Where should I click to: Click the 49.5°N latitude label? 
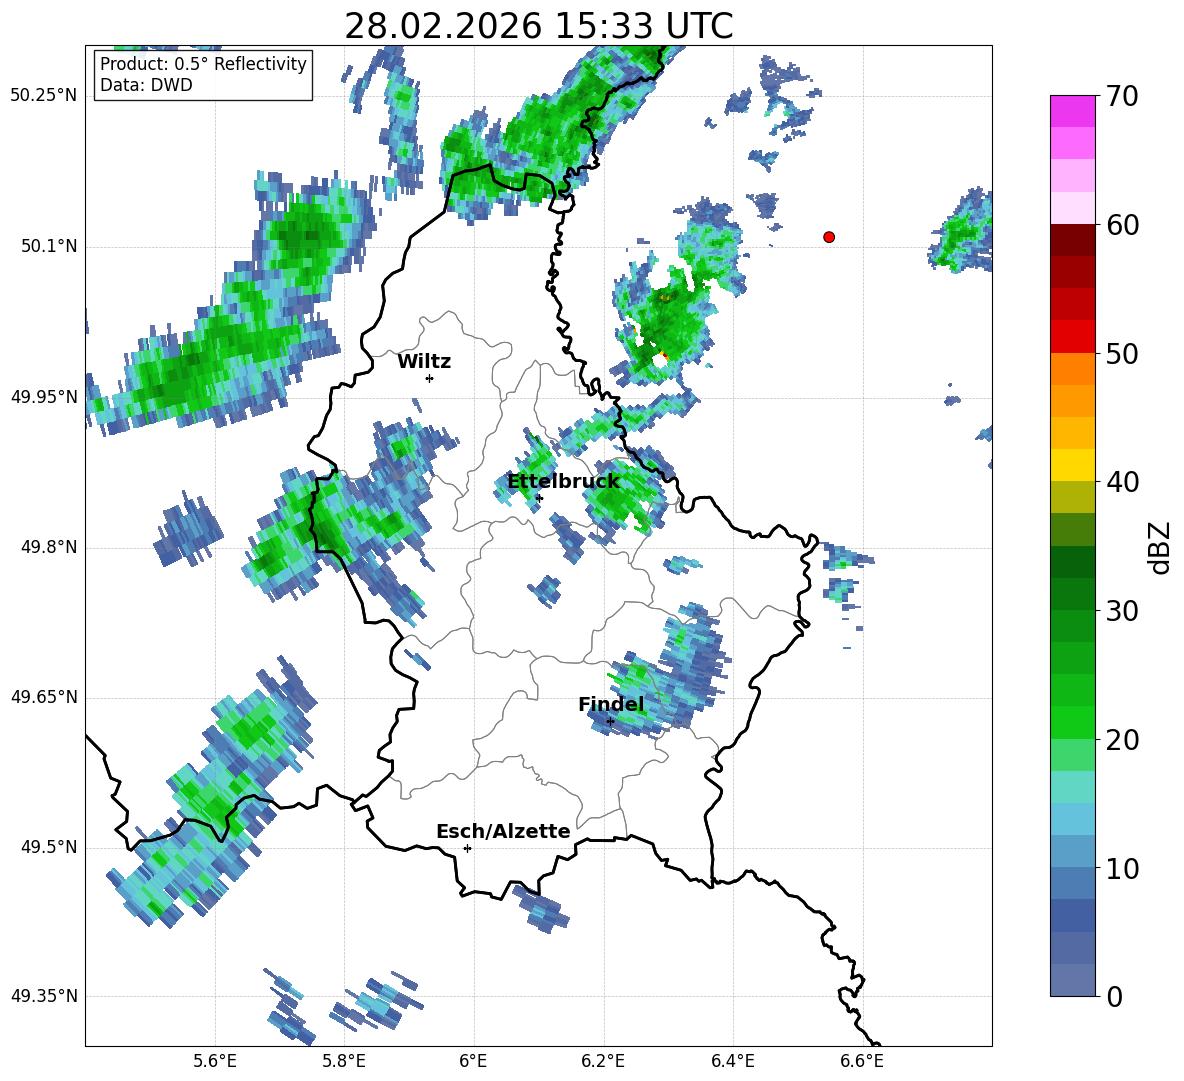coord(48,848)
